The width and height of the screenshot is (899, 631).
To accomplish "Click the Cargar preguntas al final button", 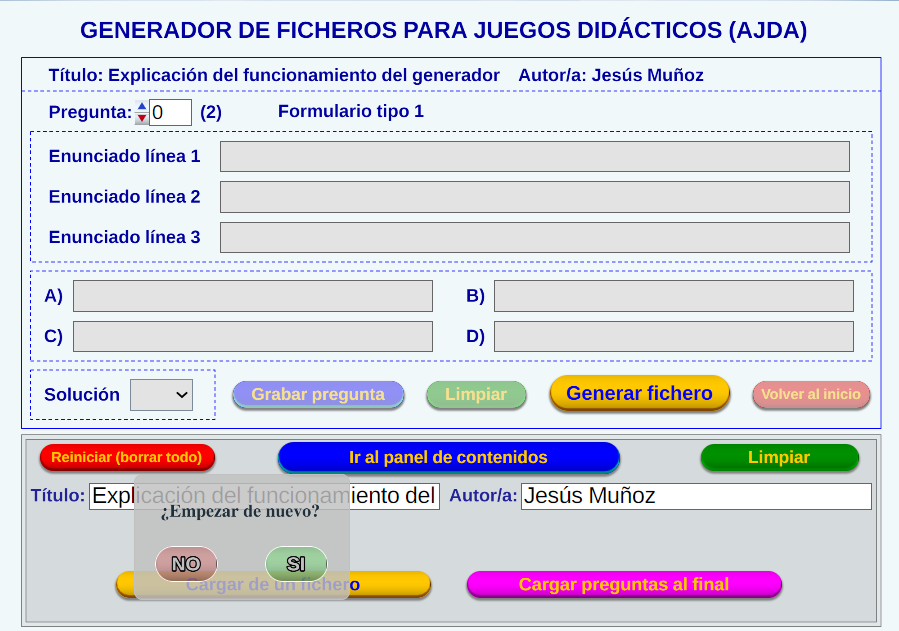I will tap(623, 584).
